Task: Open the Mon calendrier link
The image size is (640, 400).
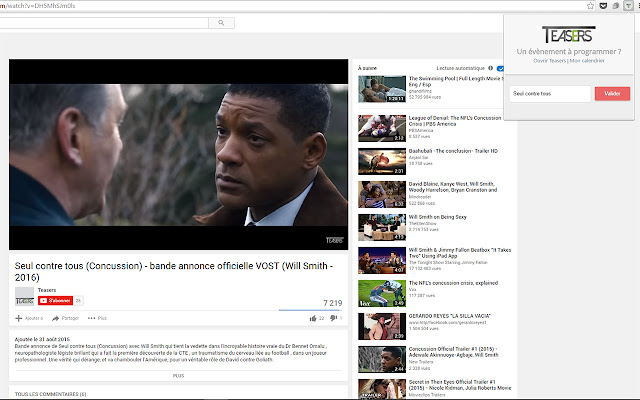Action: point(590,61)
